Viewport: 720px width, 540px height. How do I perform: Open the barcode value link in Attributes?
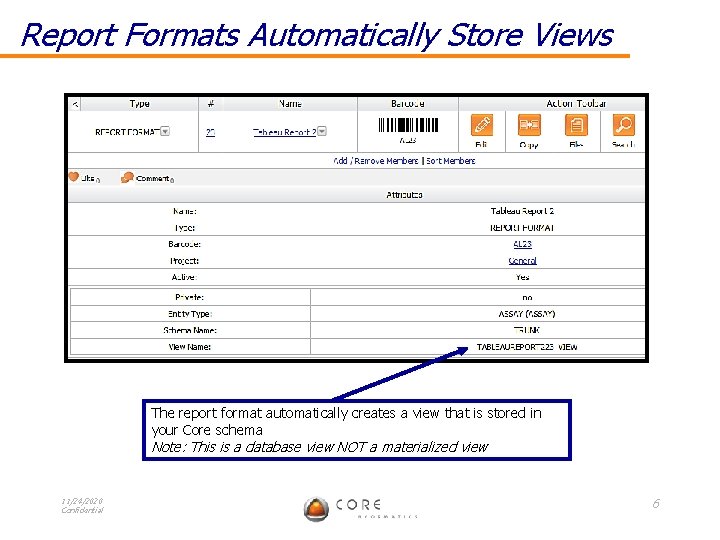[523, 244]
